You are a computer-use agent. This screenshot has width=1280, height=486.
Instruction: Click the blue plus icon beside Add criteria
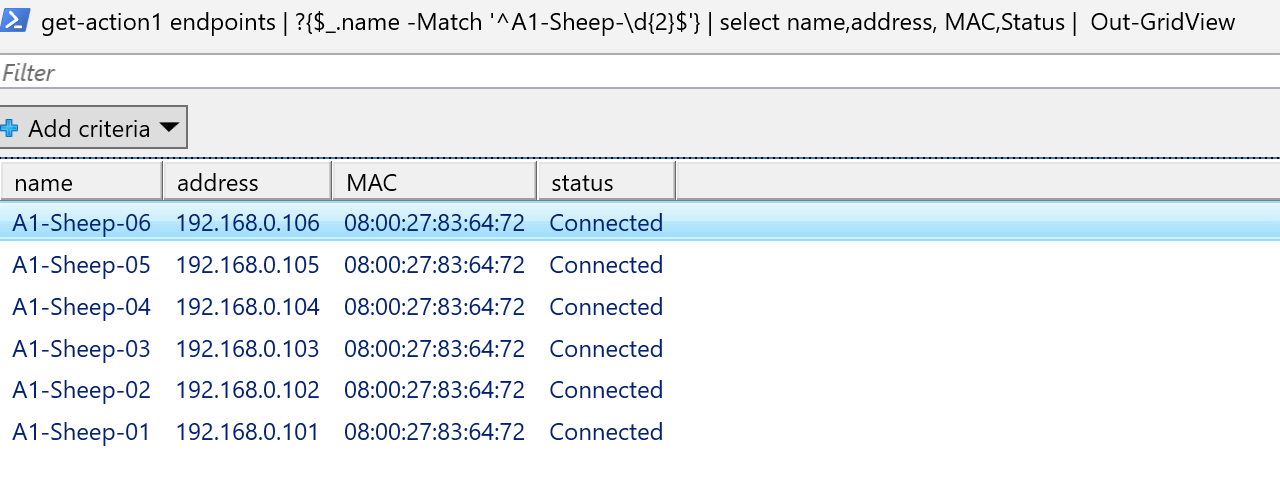[9, 129]
